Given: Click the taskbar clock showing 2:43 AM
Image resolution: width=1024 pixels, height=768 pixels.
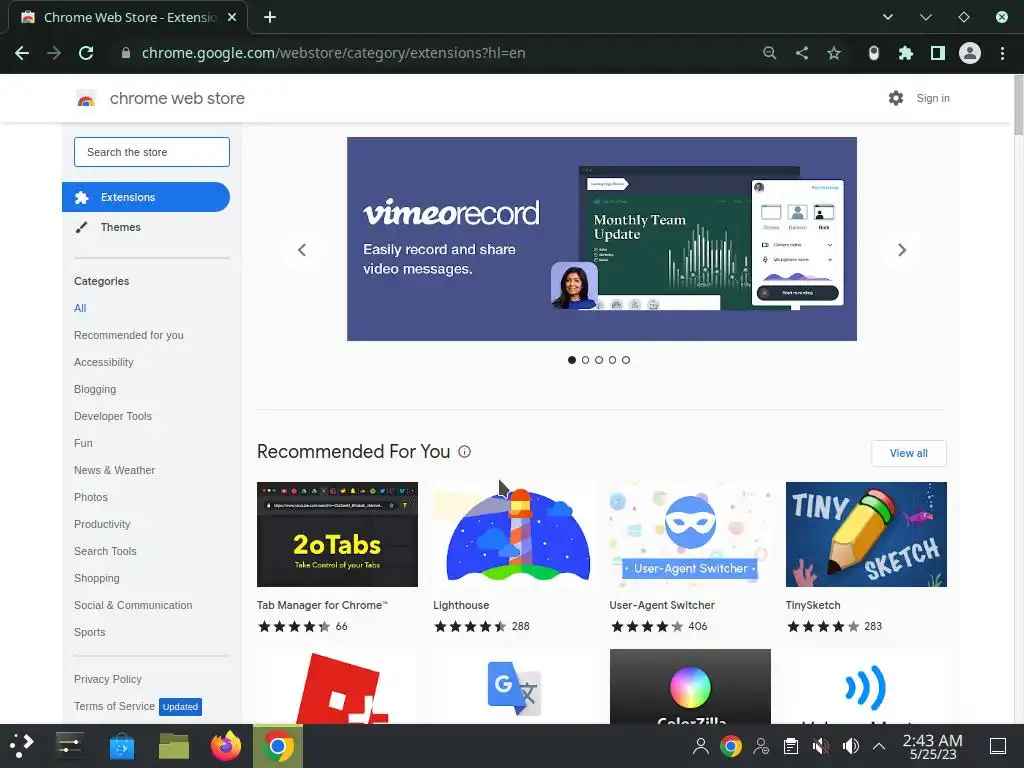Looking at the screenshot, I should (933, 746).
